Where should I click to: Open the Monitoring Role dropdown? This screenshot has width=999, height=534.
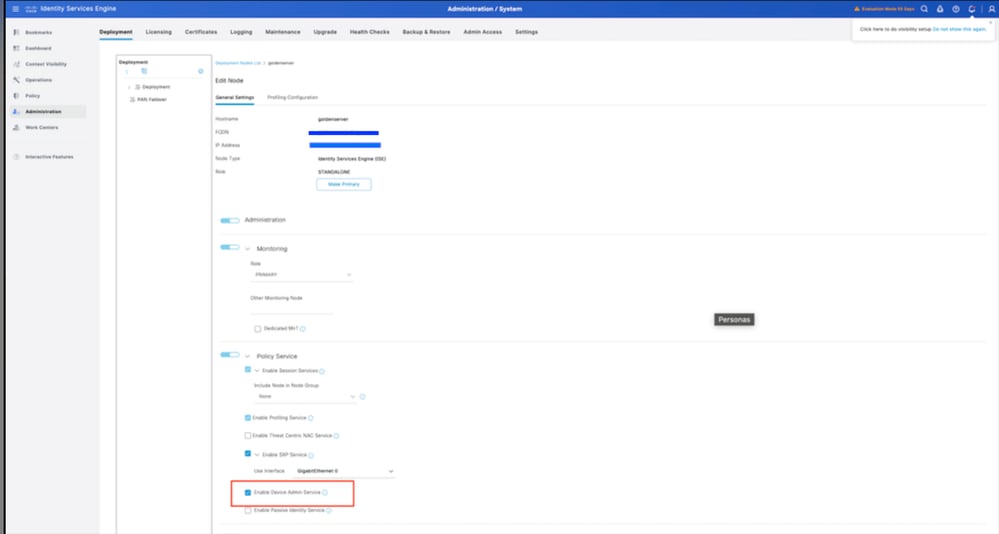click(301, 275)
